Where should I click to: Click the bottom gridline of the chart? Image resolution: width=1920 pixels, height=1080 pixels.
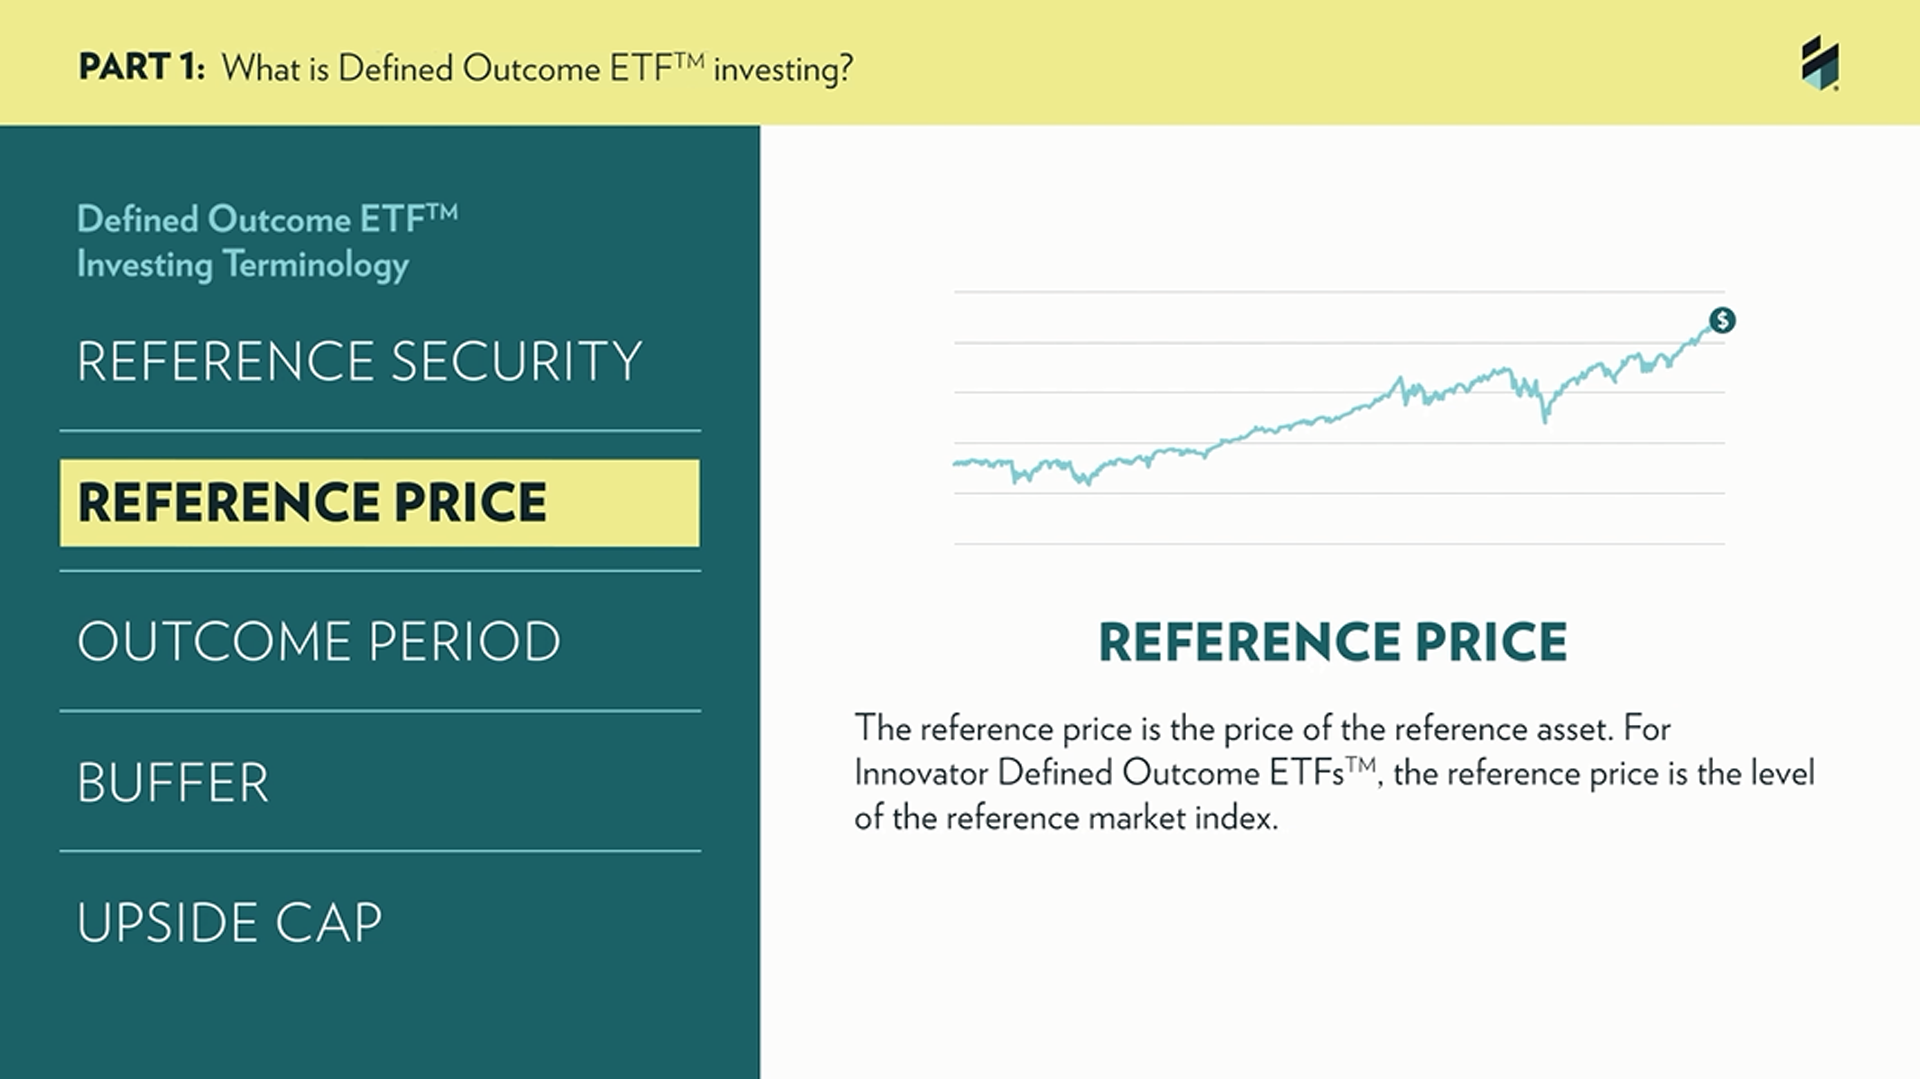point(1339,544)
